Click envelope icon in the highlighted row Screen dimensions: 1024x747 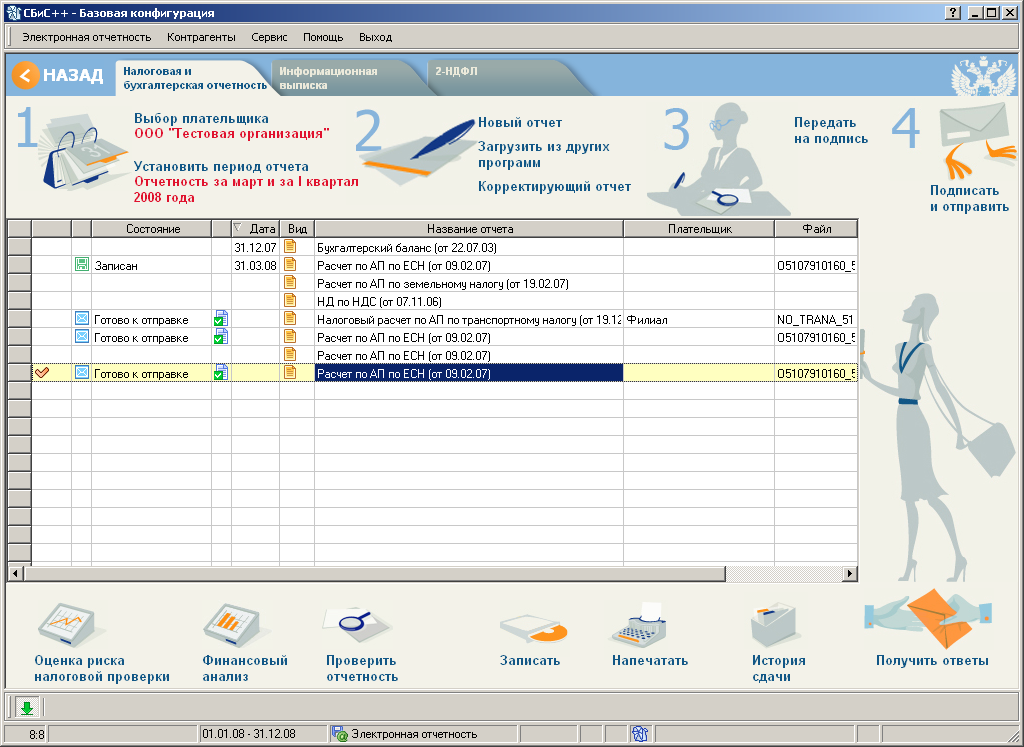click(x=82, y=373)
